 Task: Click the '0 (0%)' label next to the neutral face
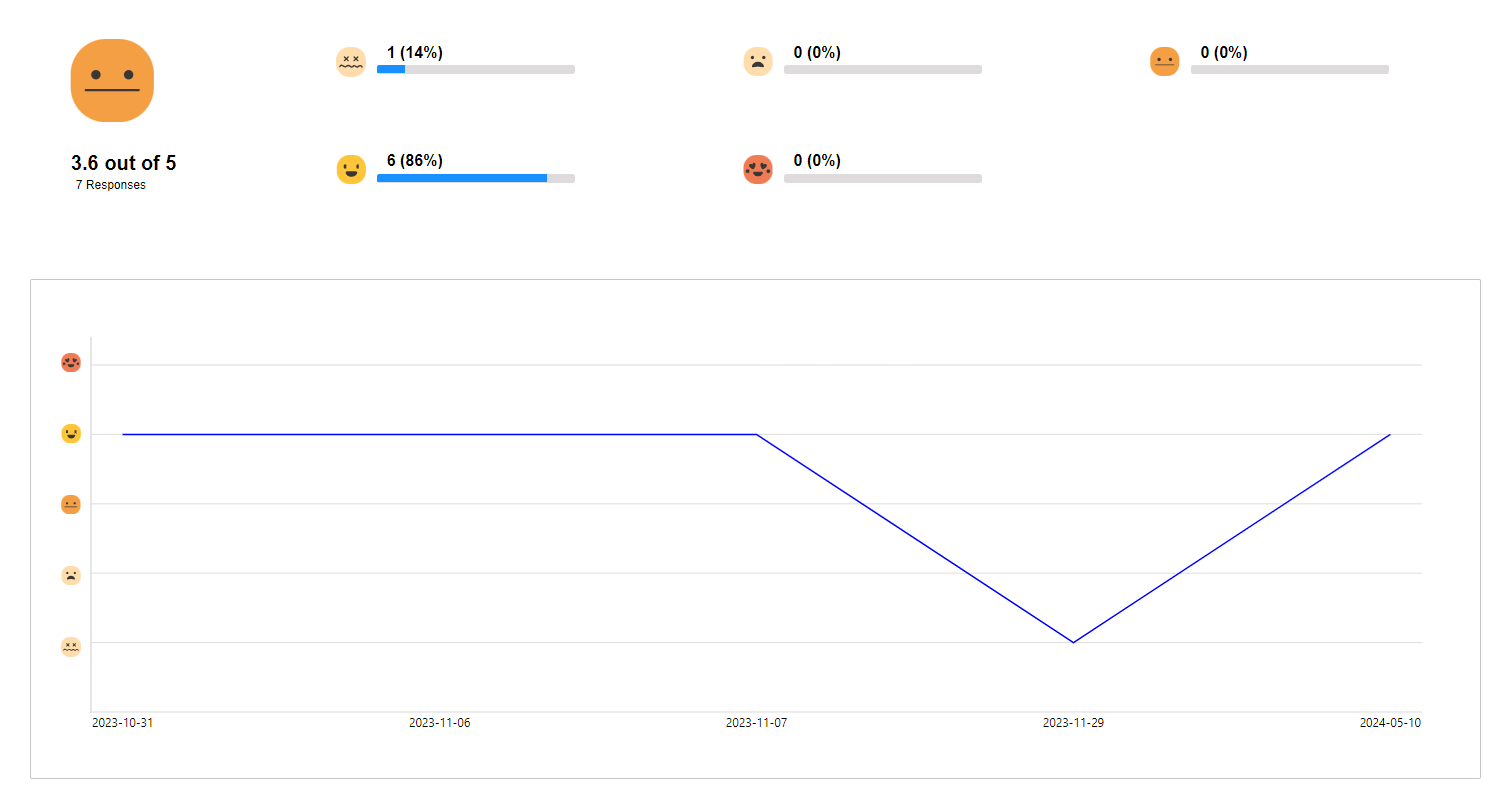[1224, 53]
